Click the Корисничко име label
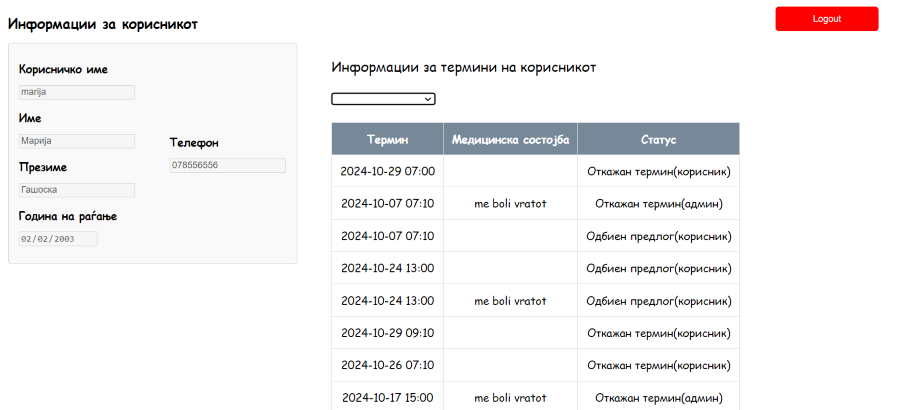This screenshot has height=410, width=900. [63, 70]
